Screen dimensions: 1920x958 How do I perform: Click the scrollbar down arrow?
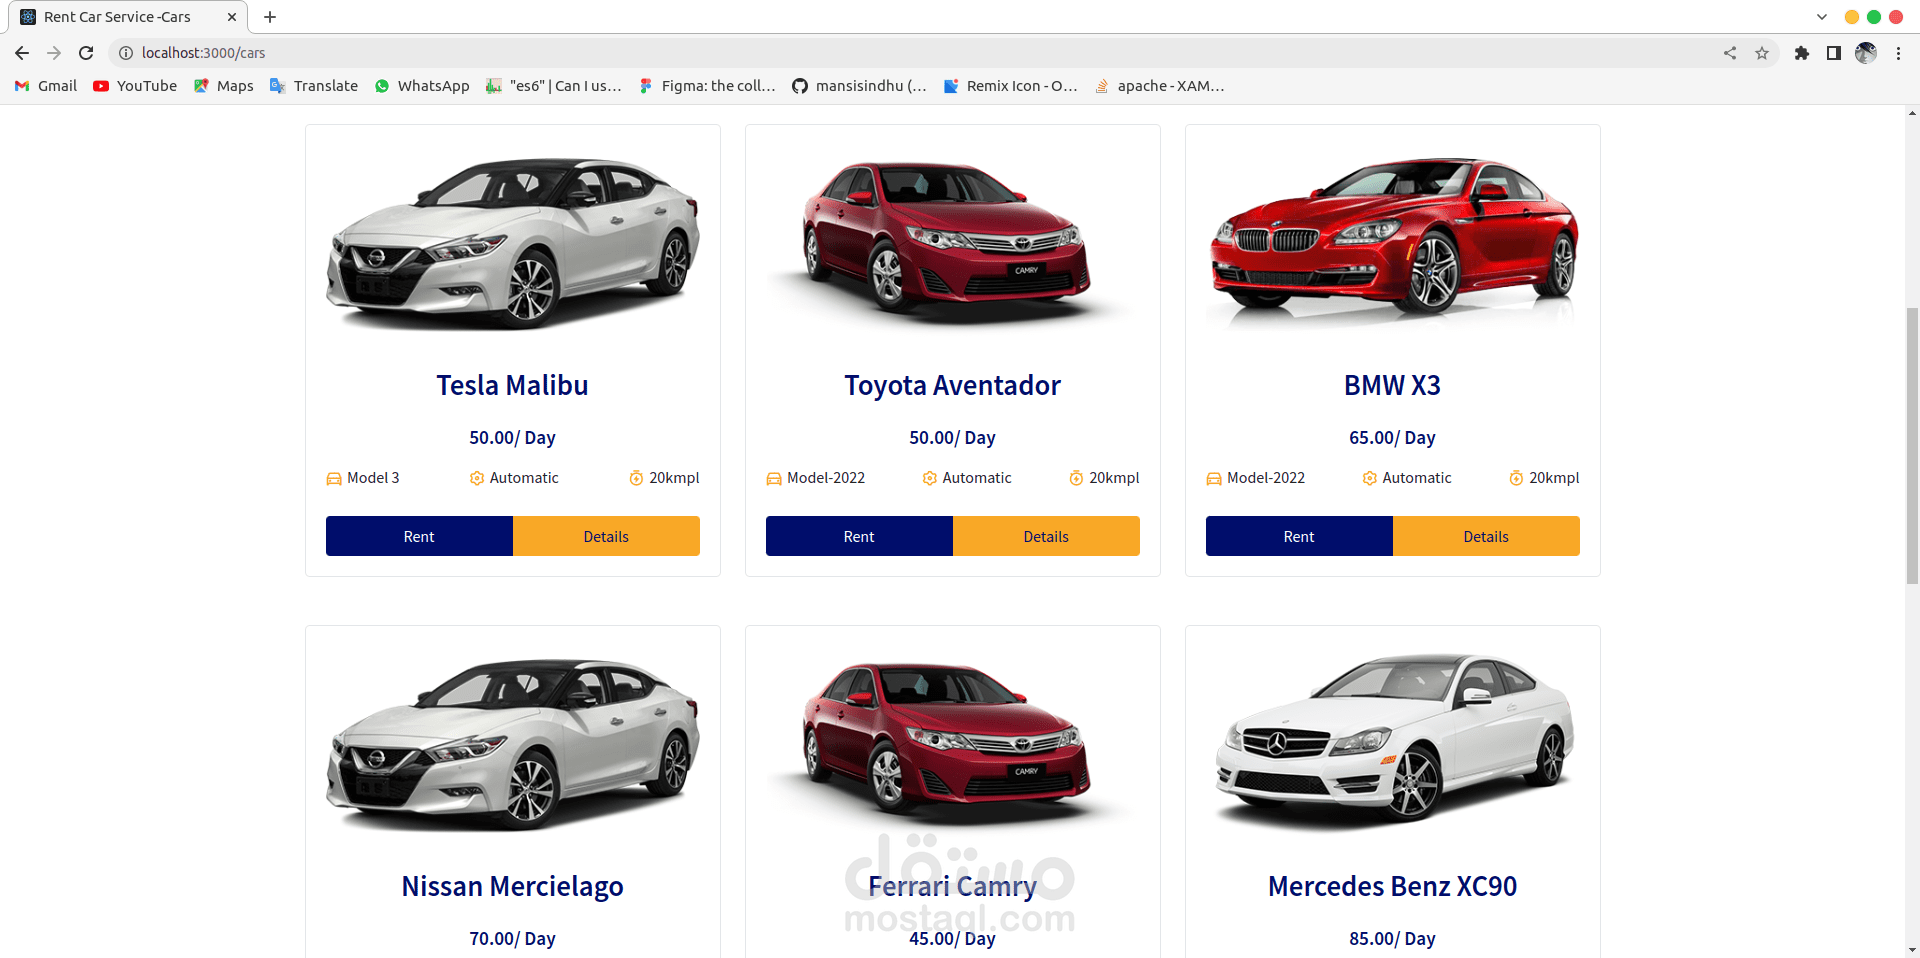[1912, 950]
